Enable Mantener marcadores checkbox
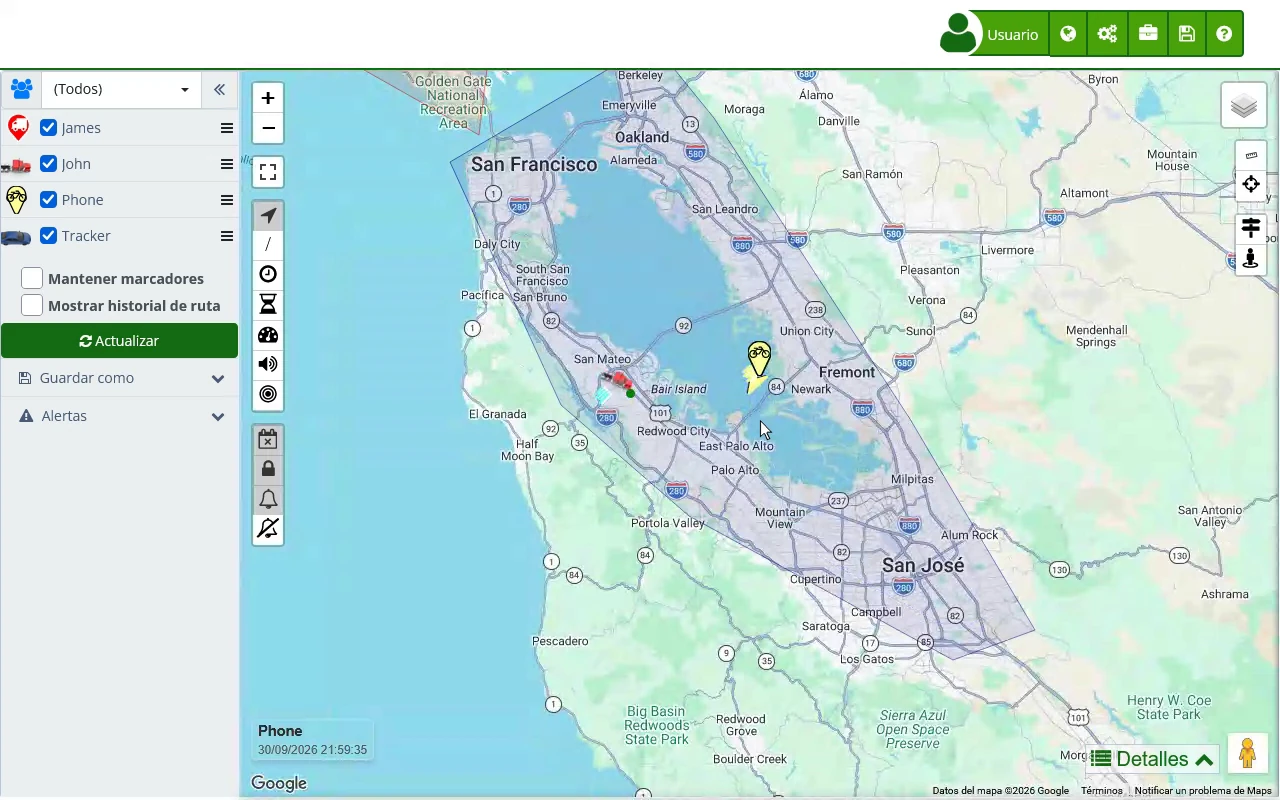The image size is (1280, 800). [32, 279]
